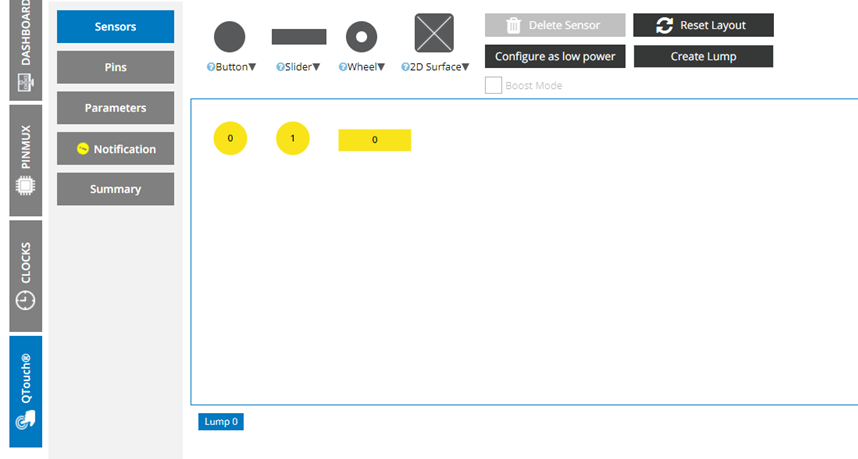Screen dimensions: 858x459
Task: Click the help icon beside Button label
Action: pyautogui.click(x=210, y=67)
